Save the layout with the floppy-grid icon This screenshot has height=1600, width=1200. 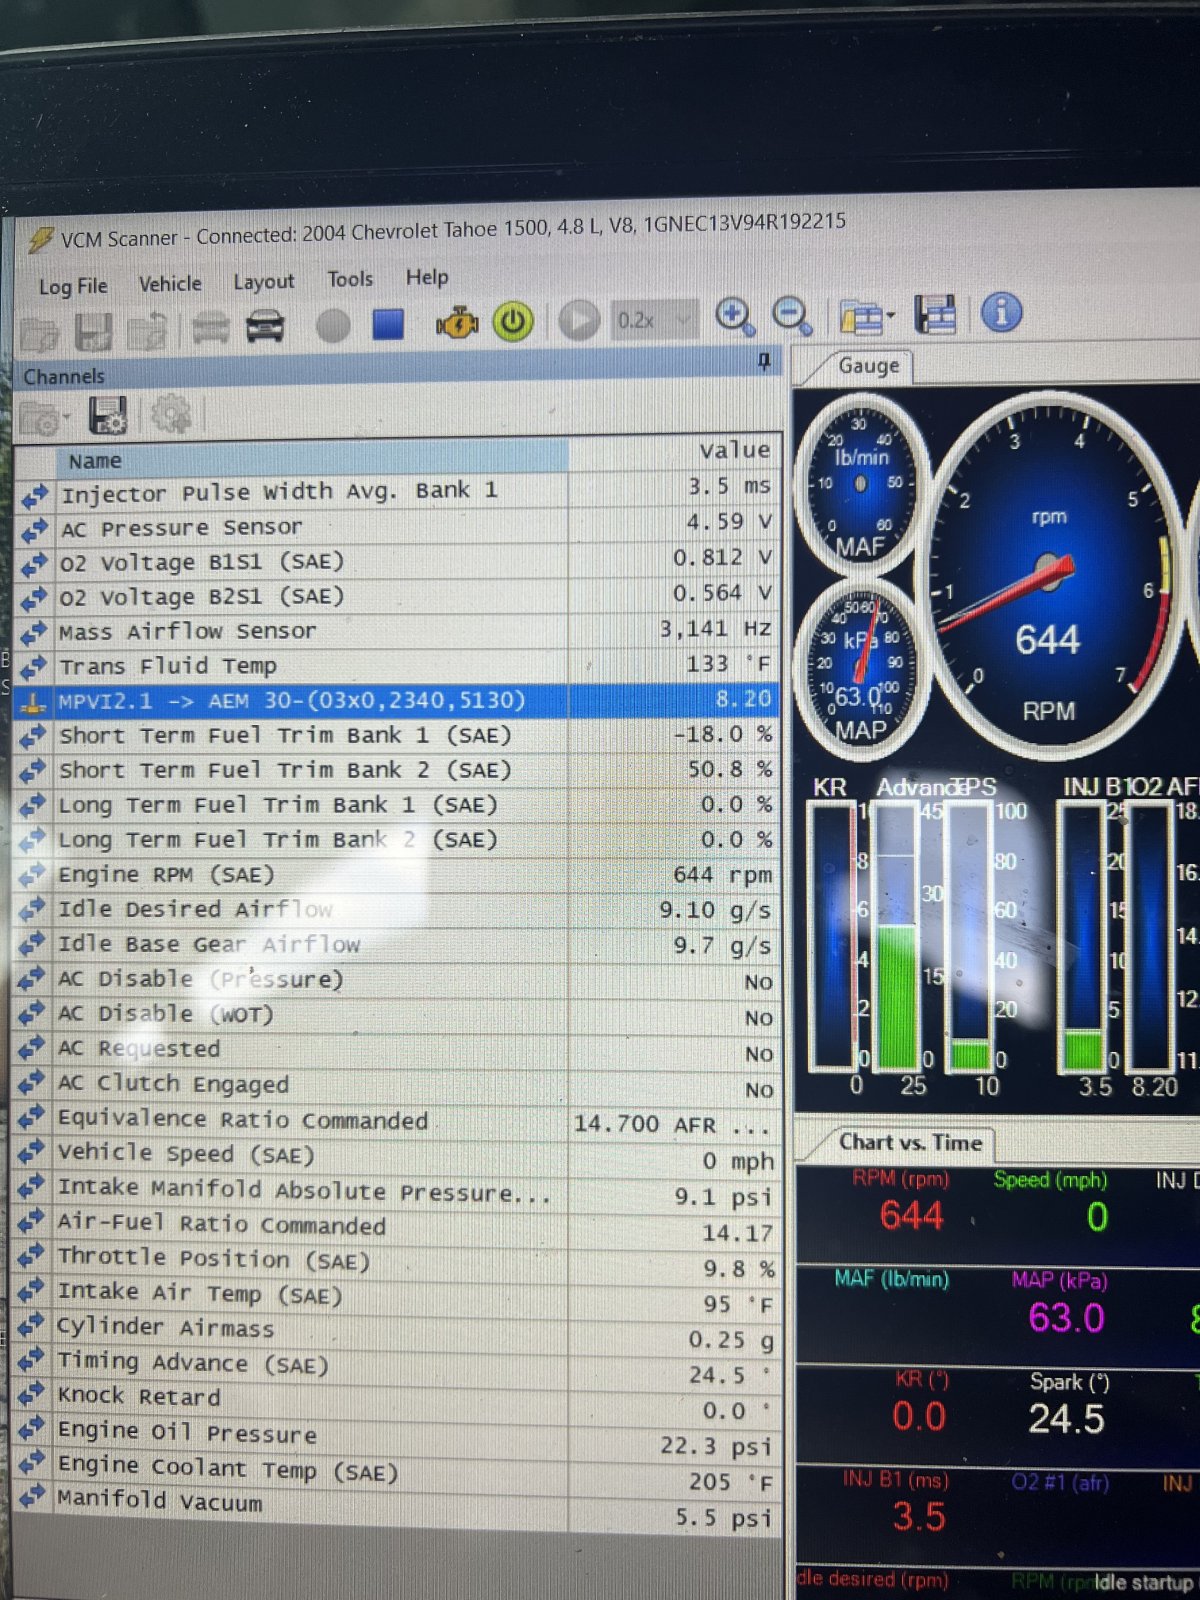[x=935, y=314]
